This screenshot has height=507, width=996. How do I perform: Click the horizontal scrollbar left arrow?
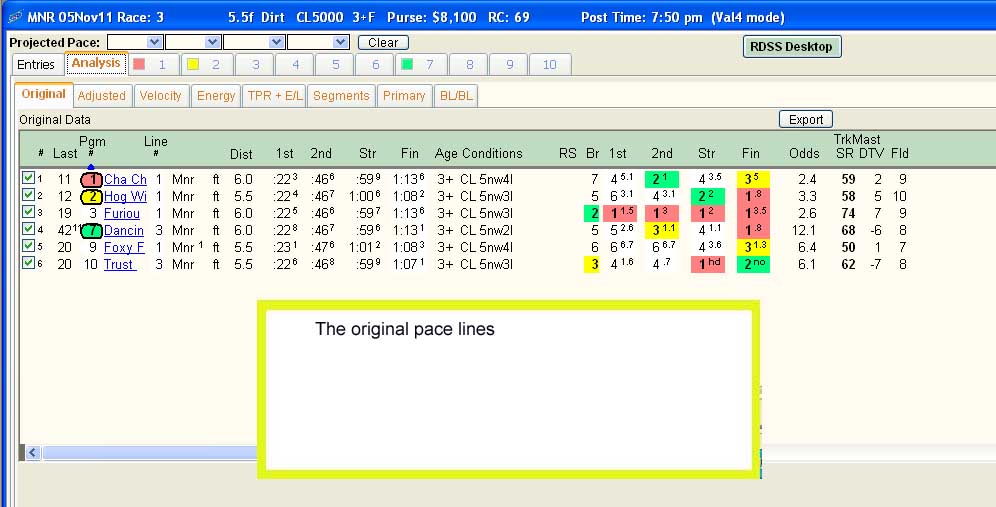33,453
